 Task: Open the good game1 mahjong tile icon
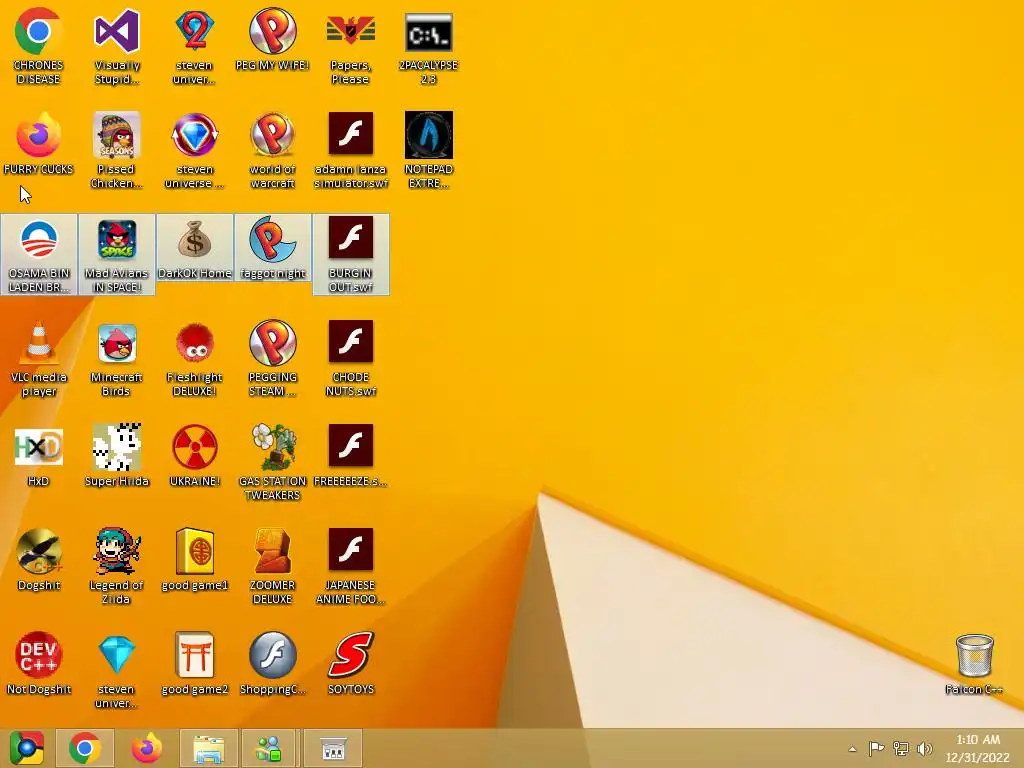(195, 560)
